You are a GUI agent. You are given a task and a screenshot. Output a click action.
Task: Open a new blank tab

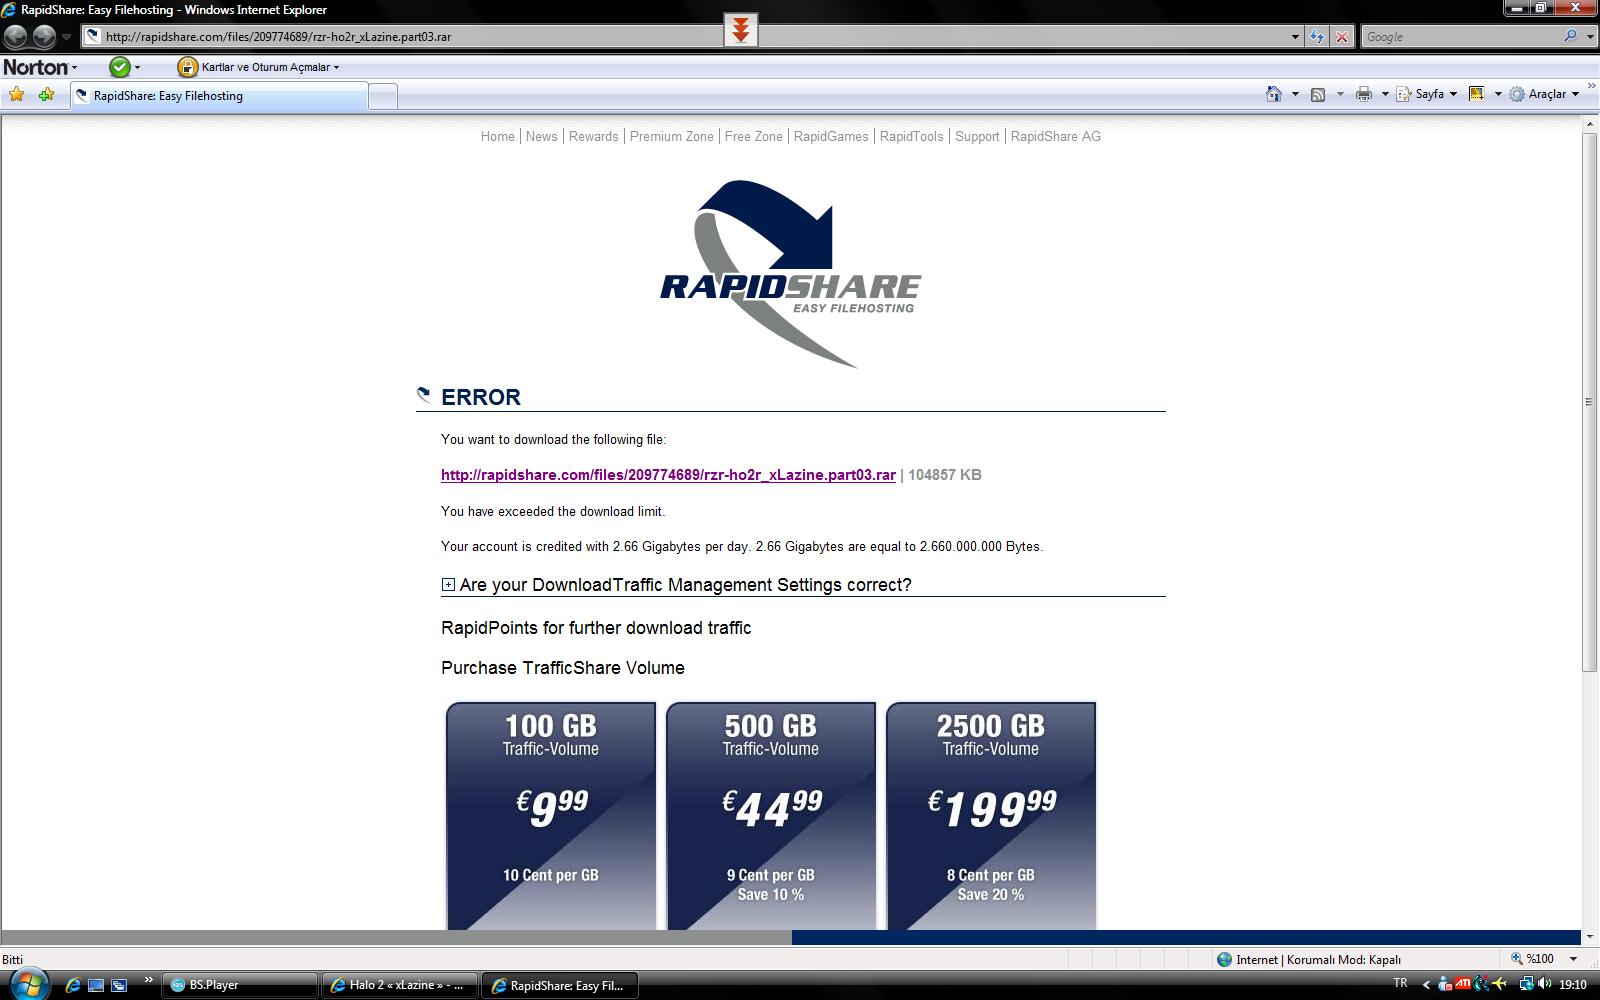(x=383, y=96)
